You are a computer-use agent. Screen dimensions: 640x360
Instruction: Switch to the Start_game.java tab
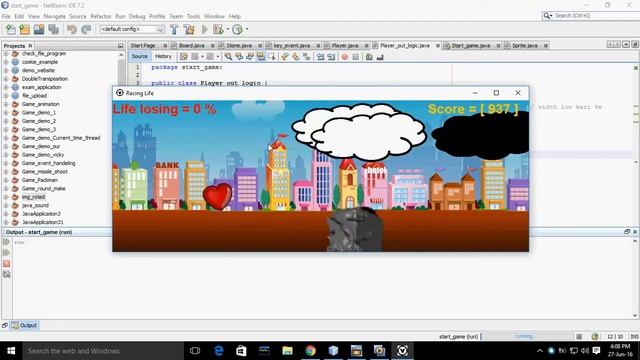tap(470, 46)
